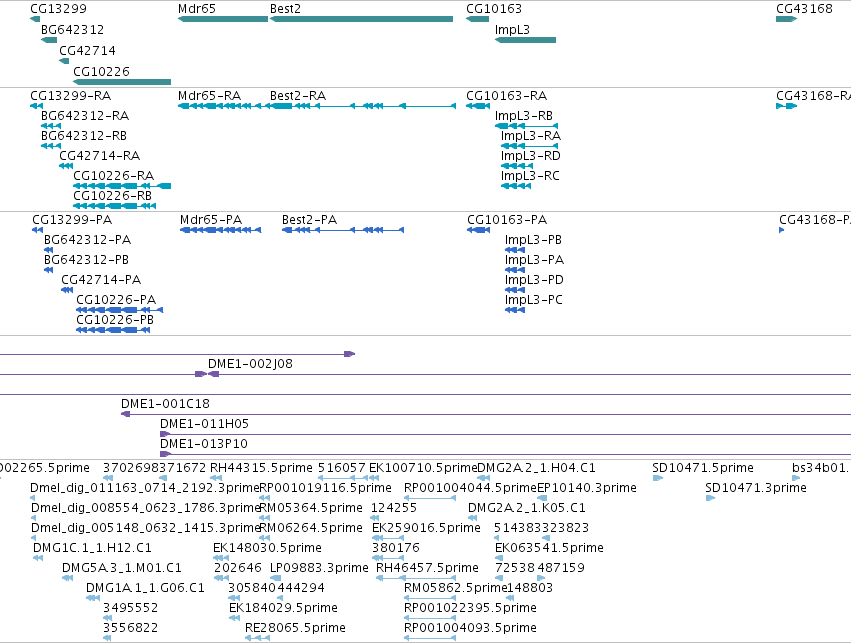Click EST RP001004044.5prime
851x643 pixels.
pos(430,498)
